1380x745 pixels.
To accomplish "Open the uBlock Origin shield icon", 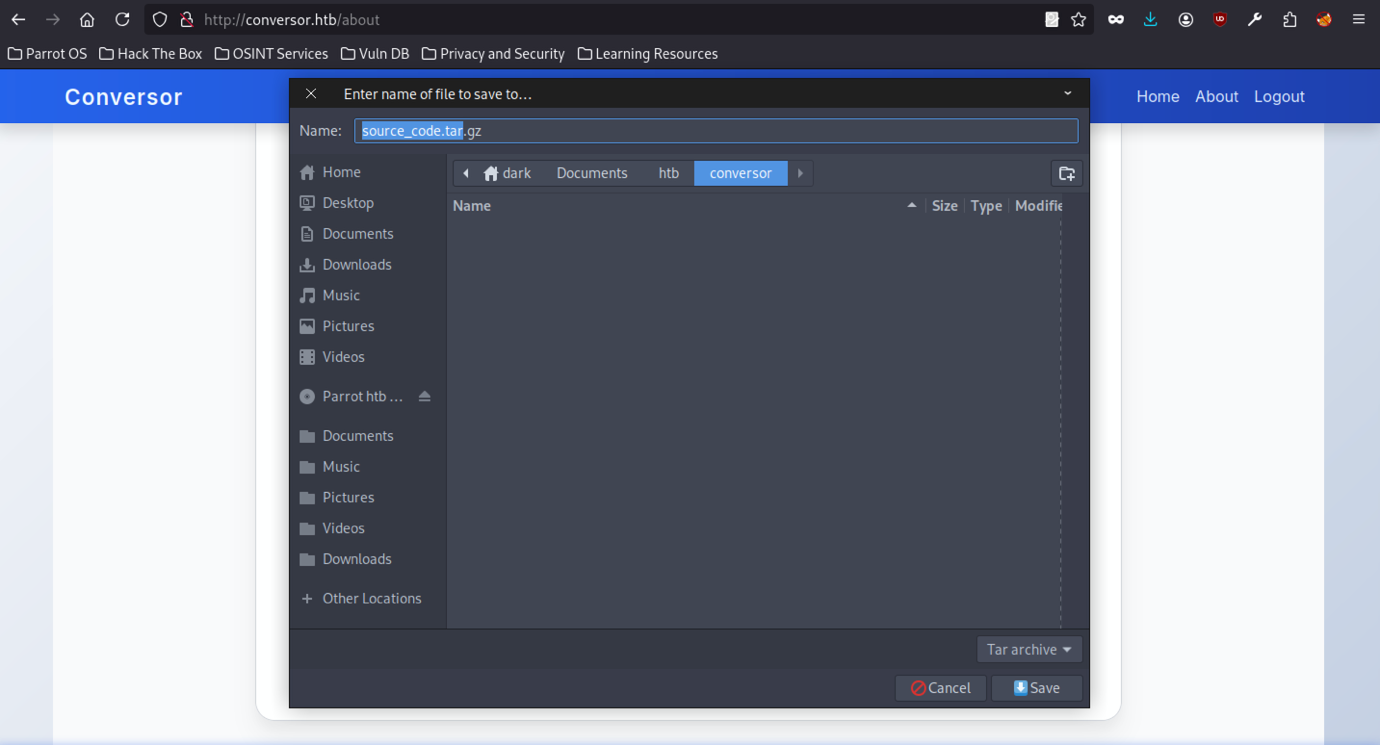I will point(1220,19).
